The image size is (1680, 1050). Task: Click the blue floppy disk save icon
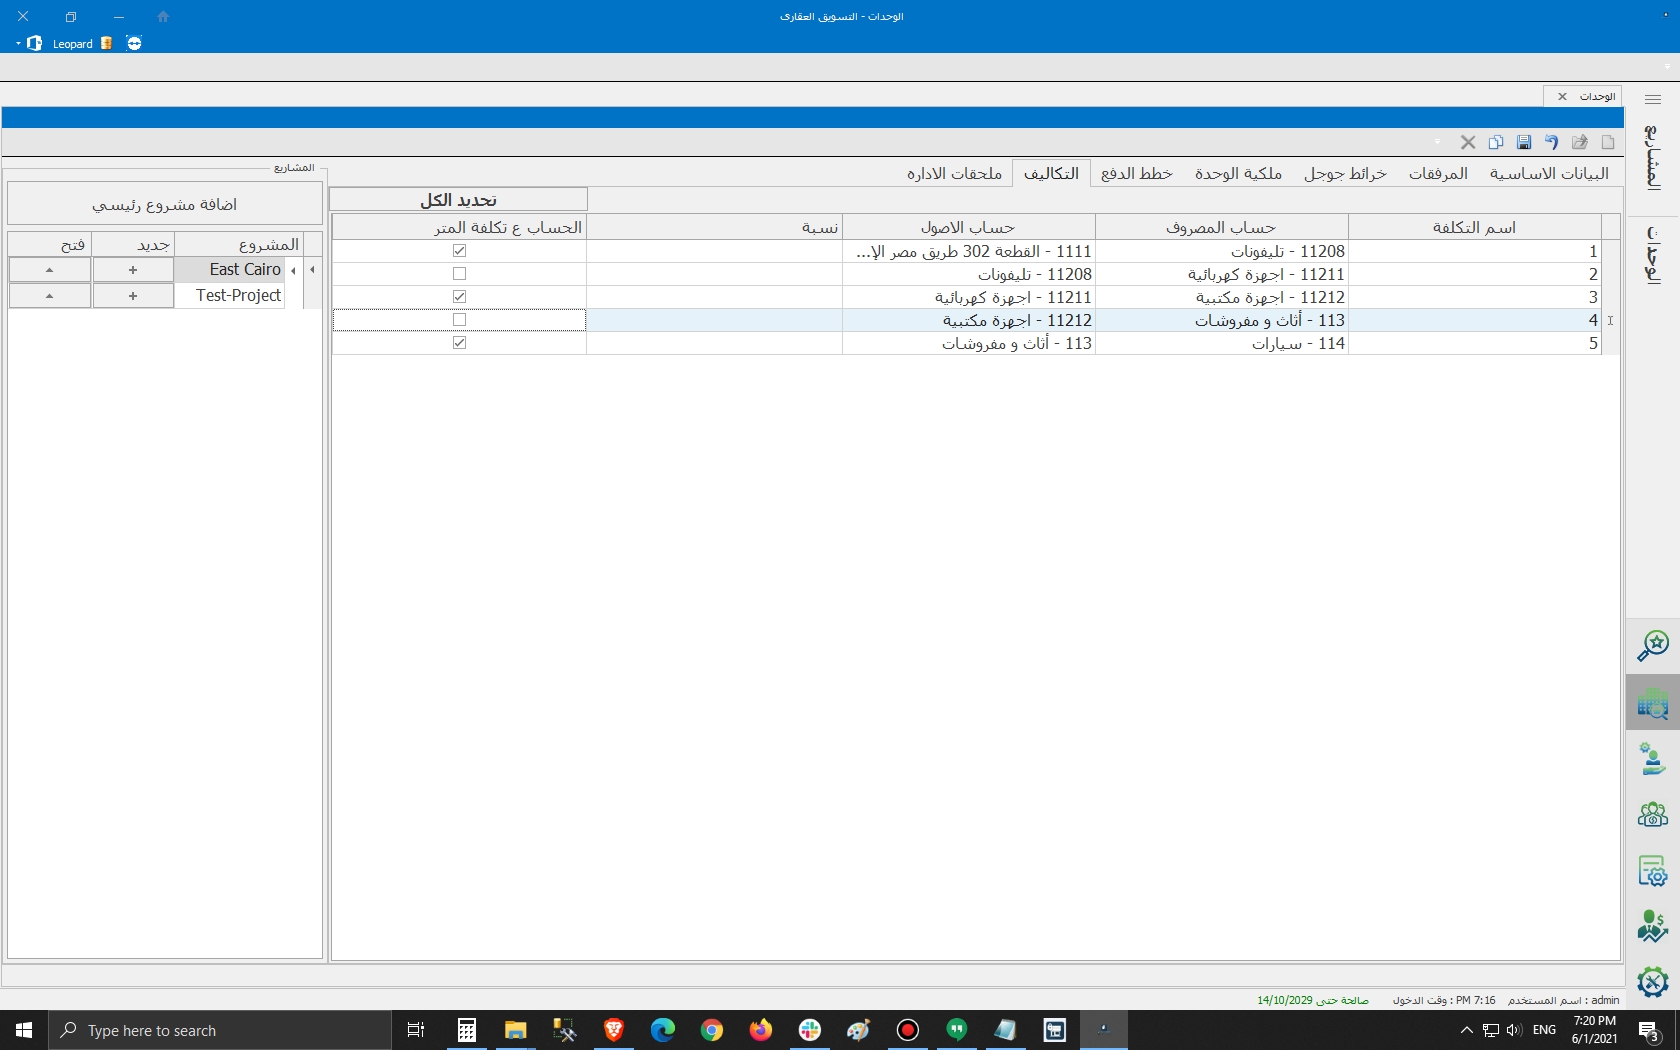1524,142
